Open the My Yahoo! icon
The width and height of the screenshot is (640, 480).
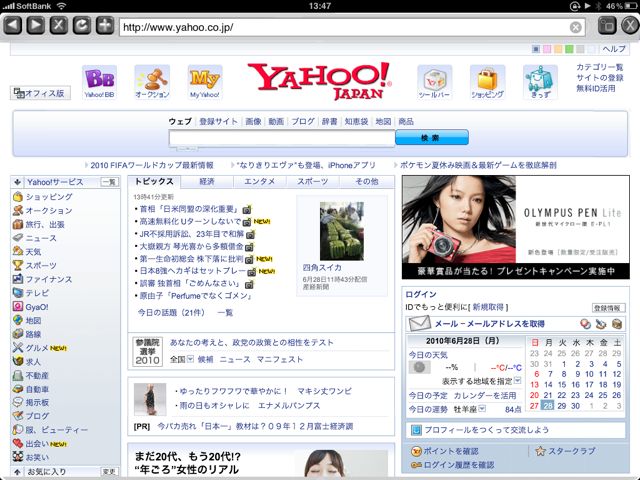pyautogui.click(x=205, y=82)
